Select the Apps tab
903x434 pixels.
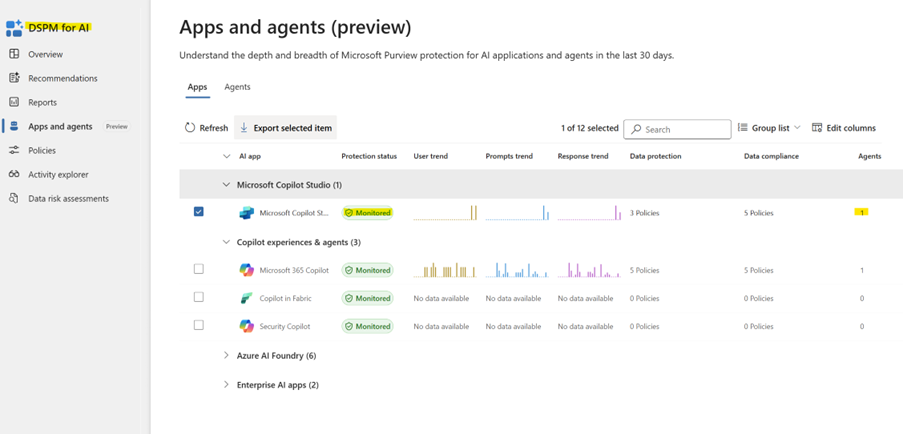pos(198,87)
